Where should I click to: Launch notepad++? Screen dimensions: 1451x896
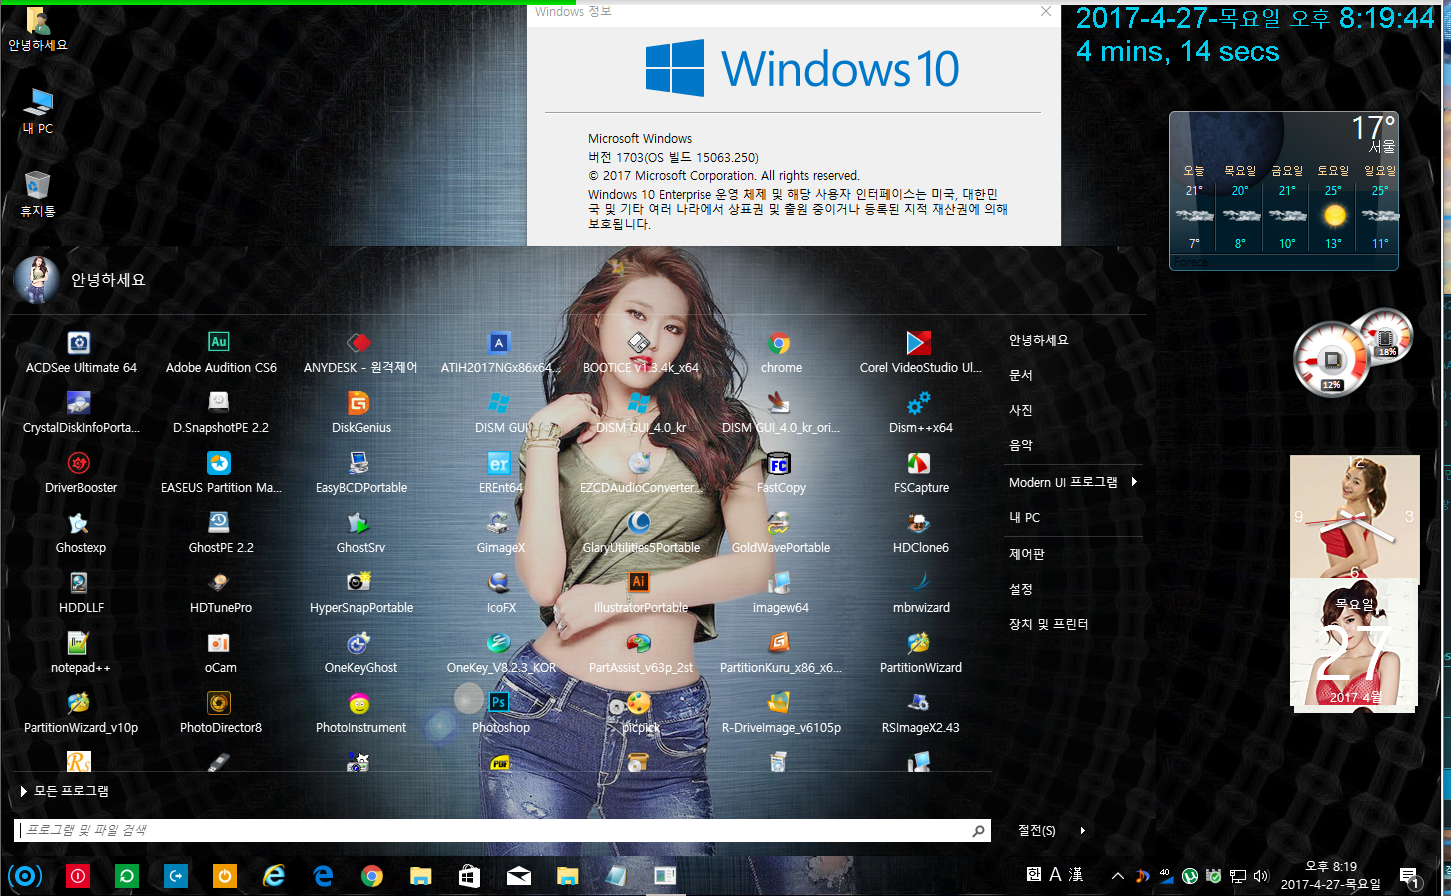[x=81, y=654]
